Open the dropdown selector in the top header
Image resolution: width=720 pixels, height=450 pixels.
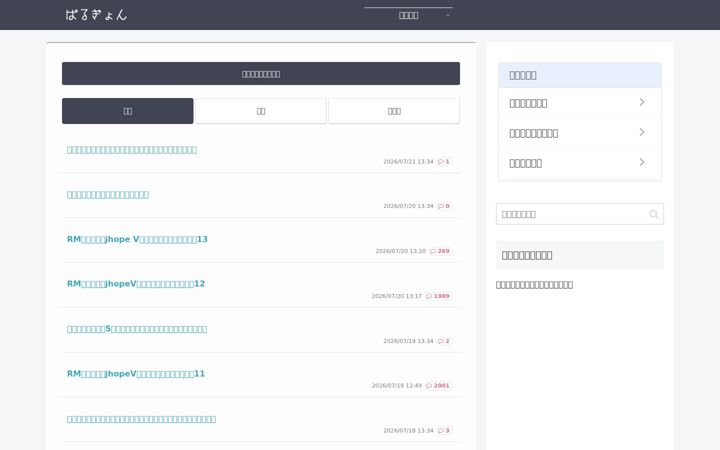(x=408, y=15)
